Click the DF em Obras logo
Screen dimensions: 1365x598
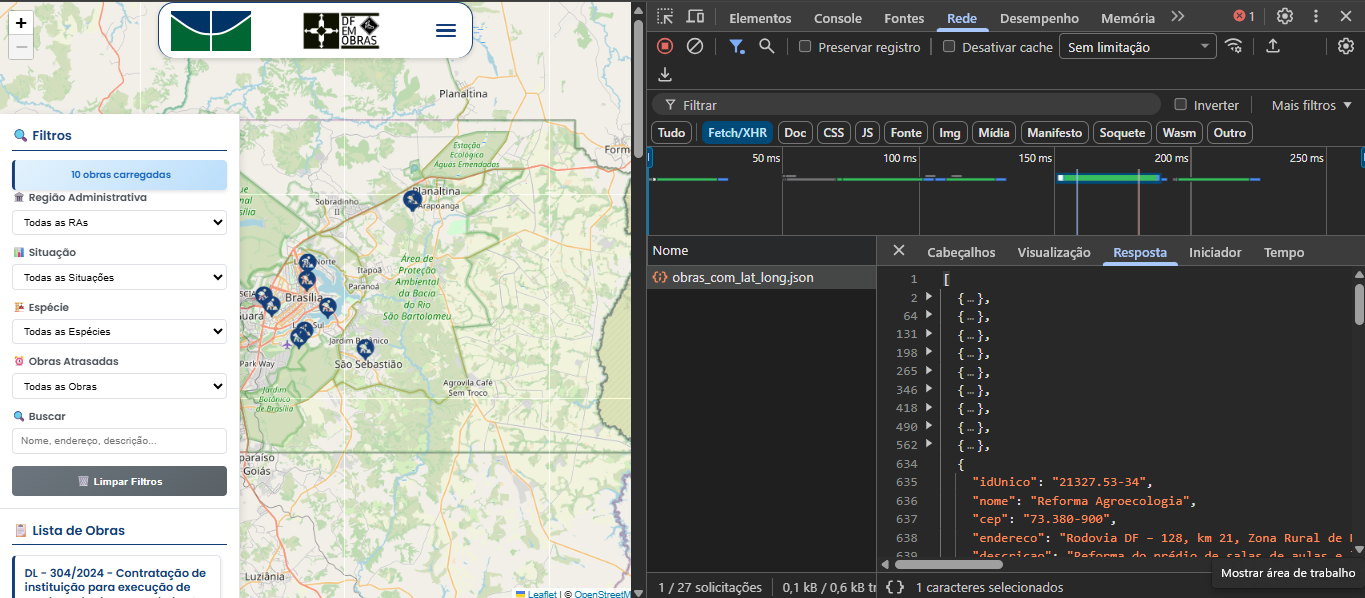(x=341, y=31)
